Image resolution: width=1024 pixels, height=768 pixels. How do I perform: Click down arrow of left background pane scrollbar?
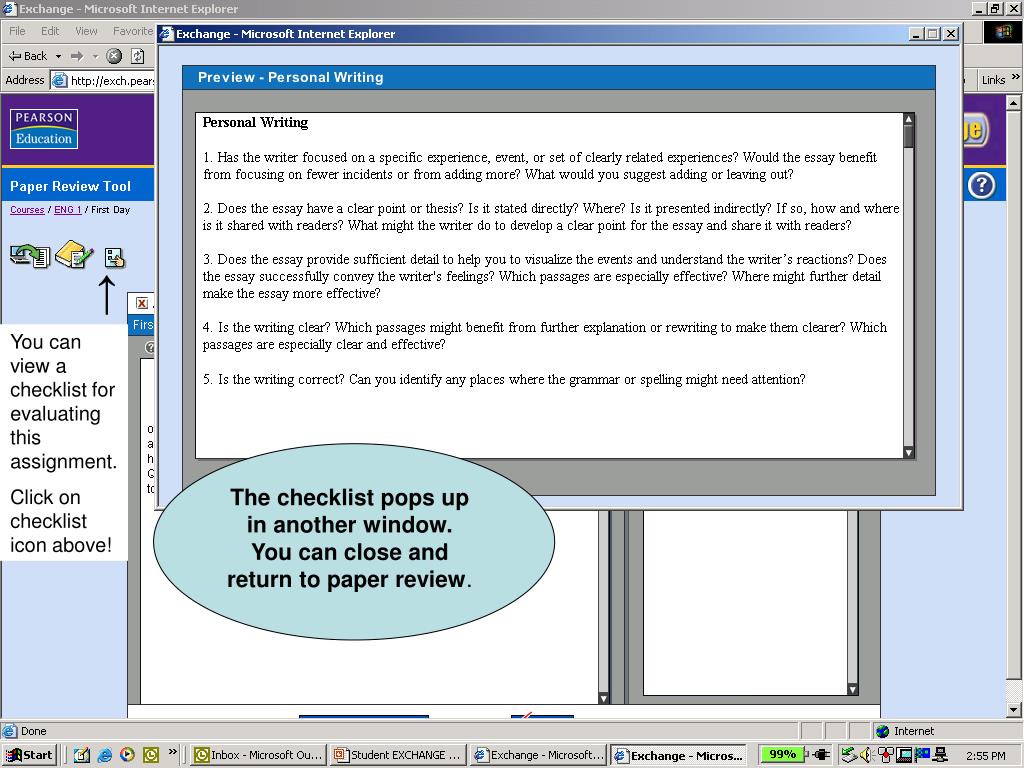point(603,698)
